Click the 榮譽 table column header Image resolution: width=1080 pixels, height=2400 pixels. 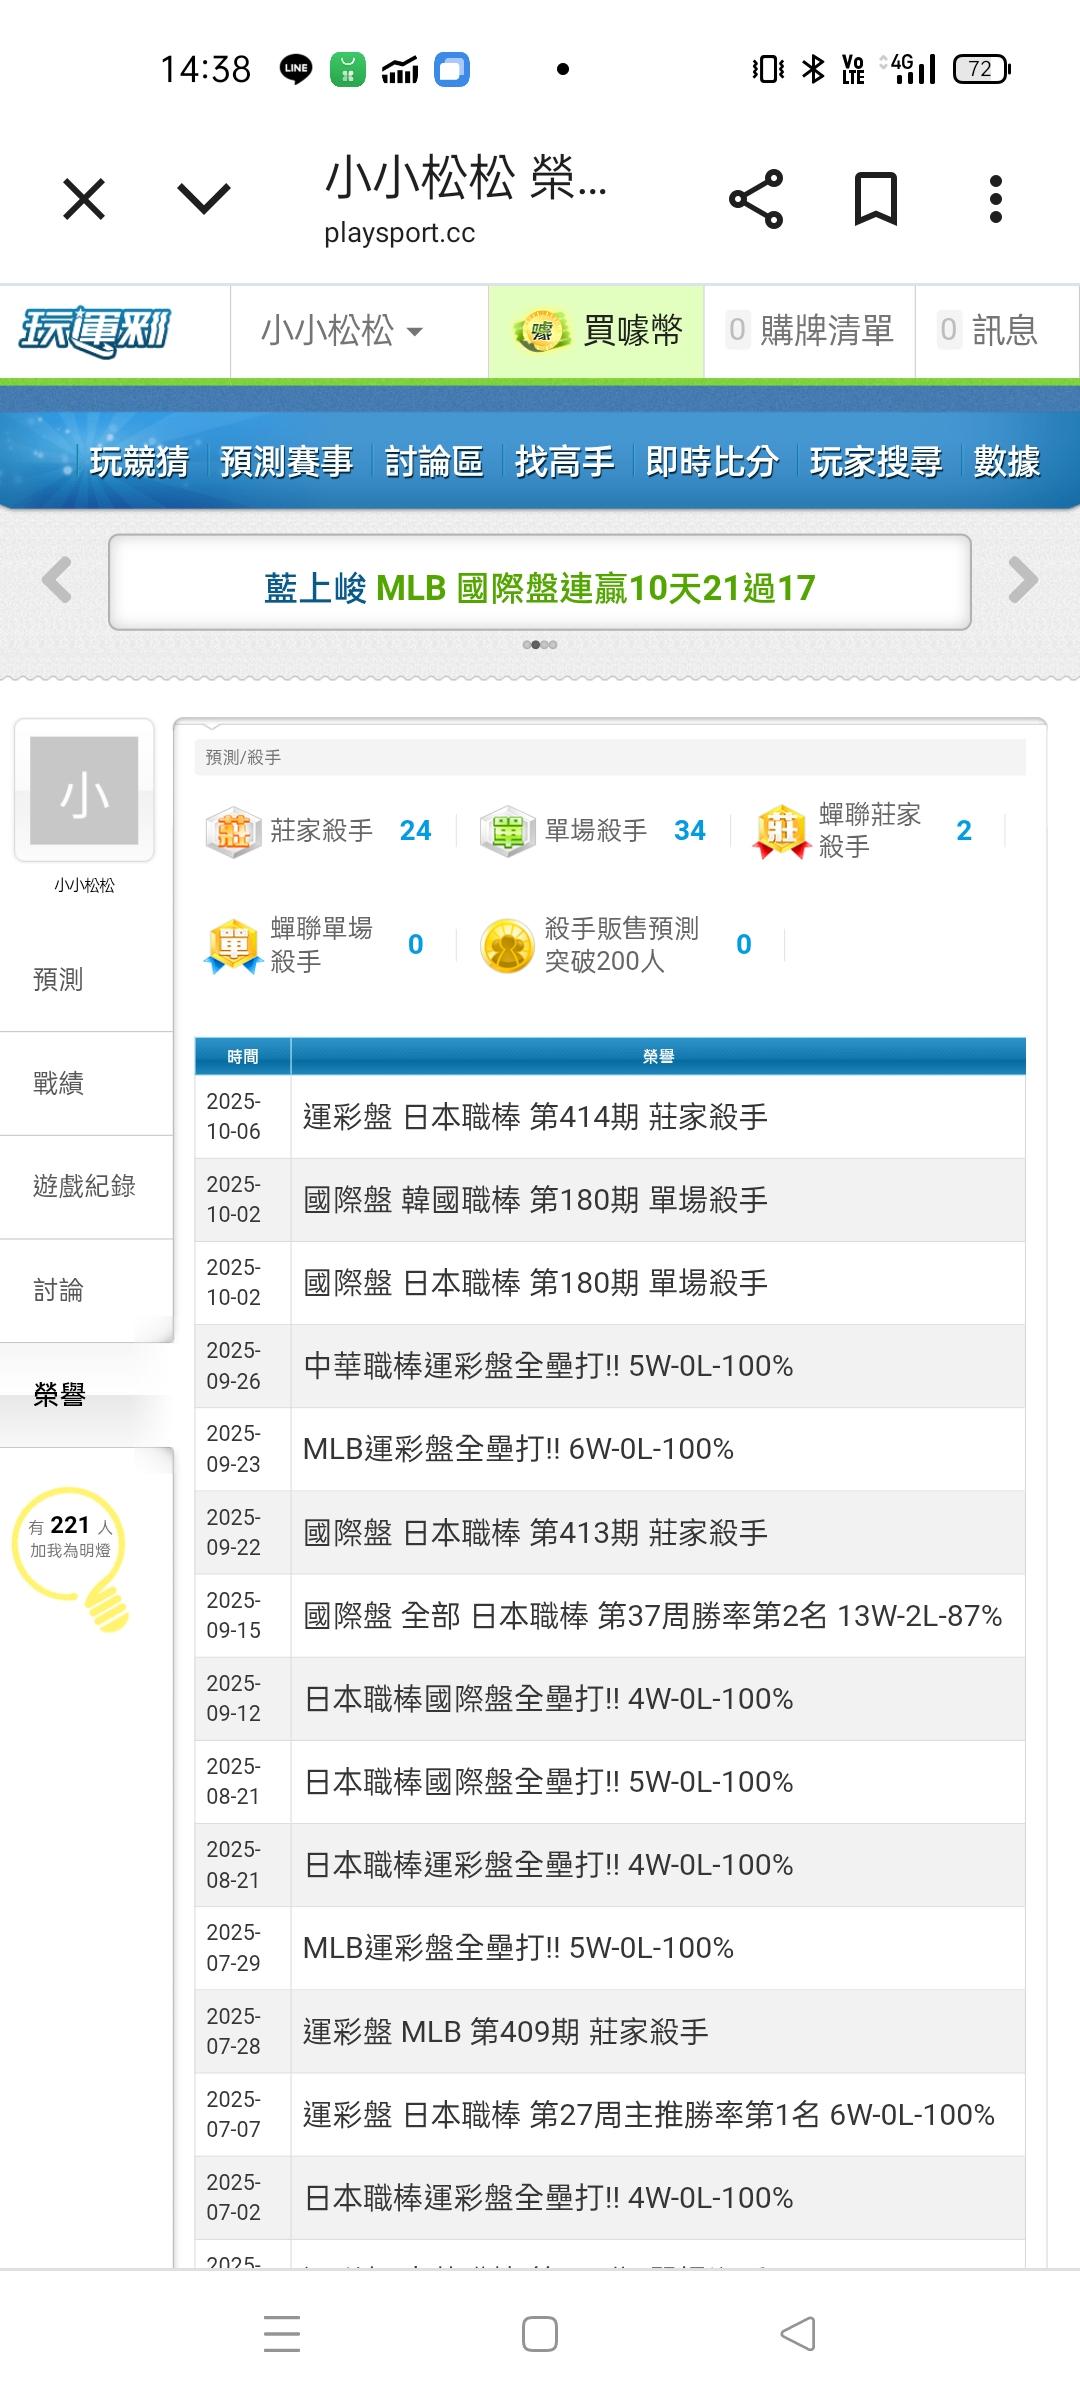coord(658,1056)
